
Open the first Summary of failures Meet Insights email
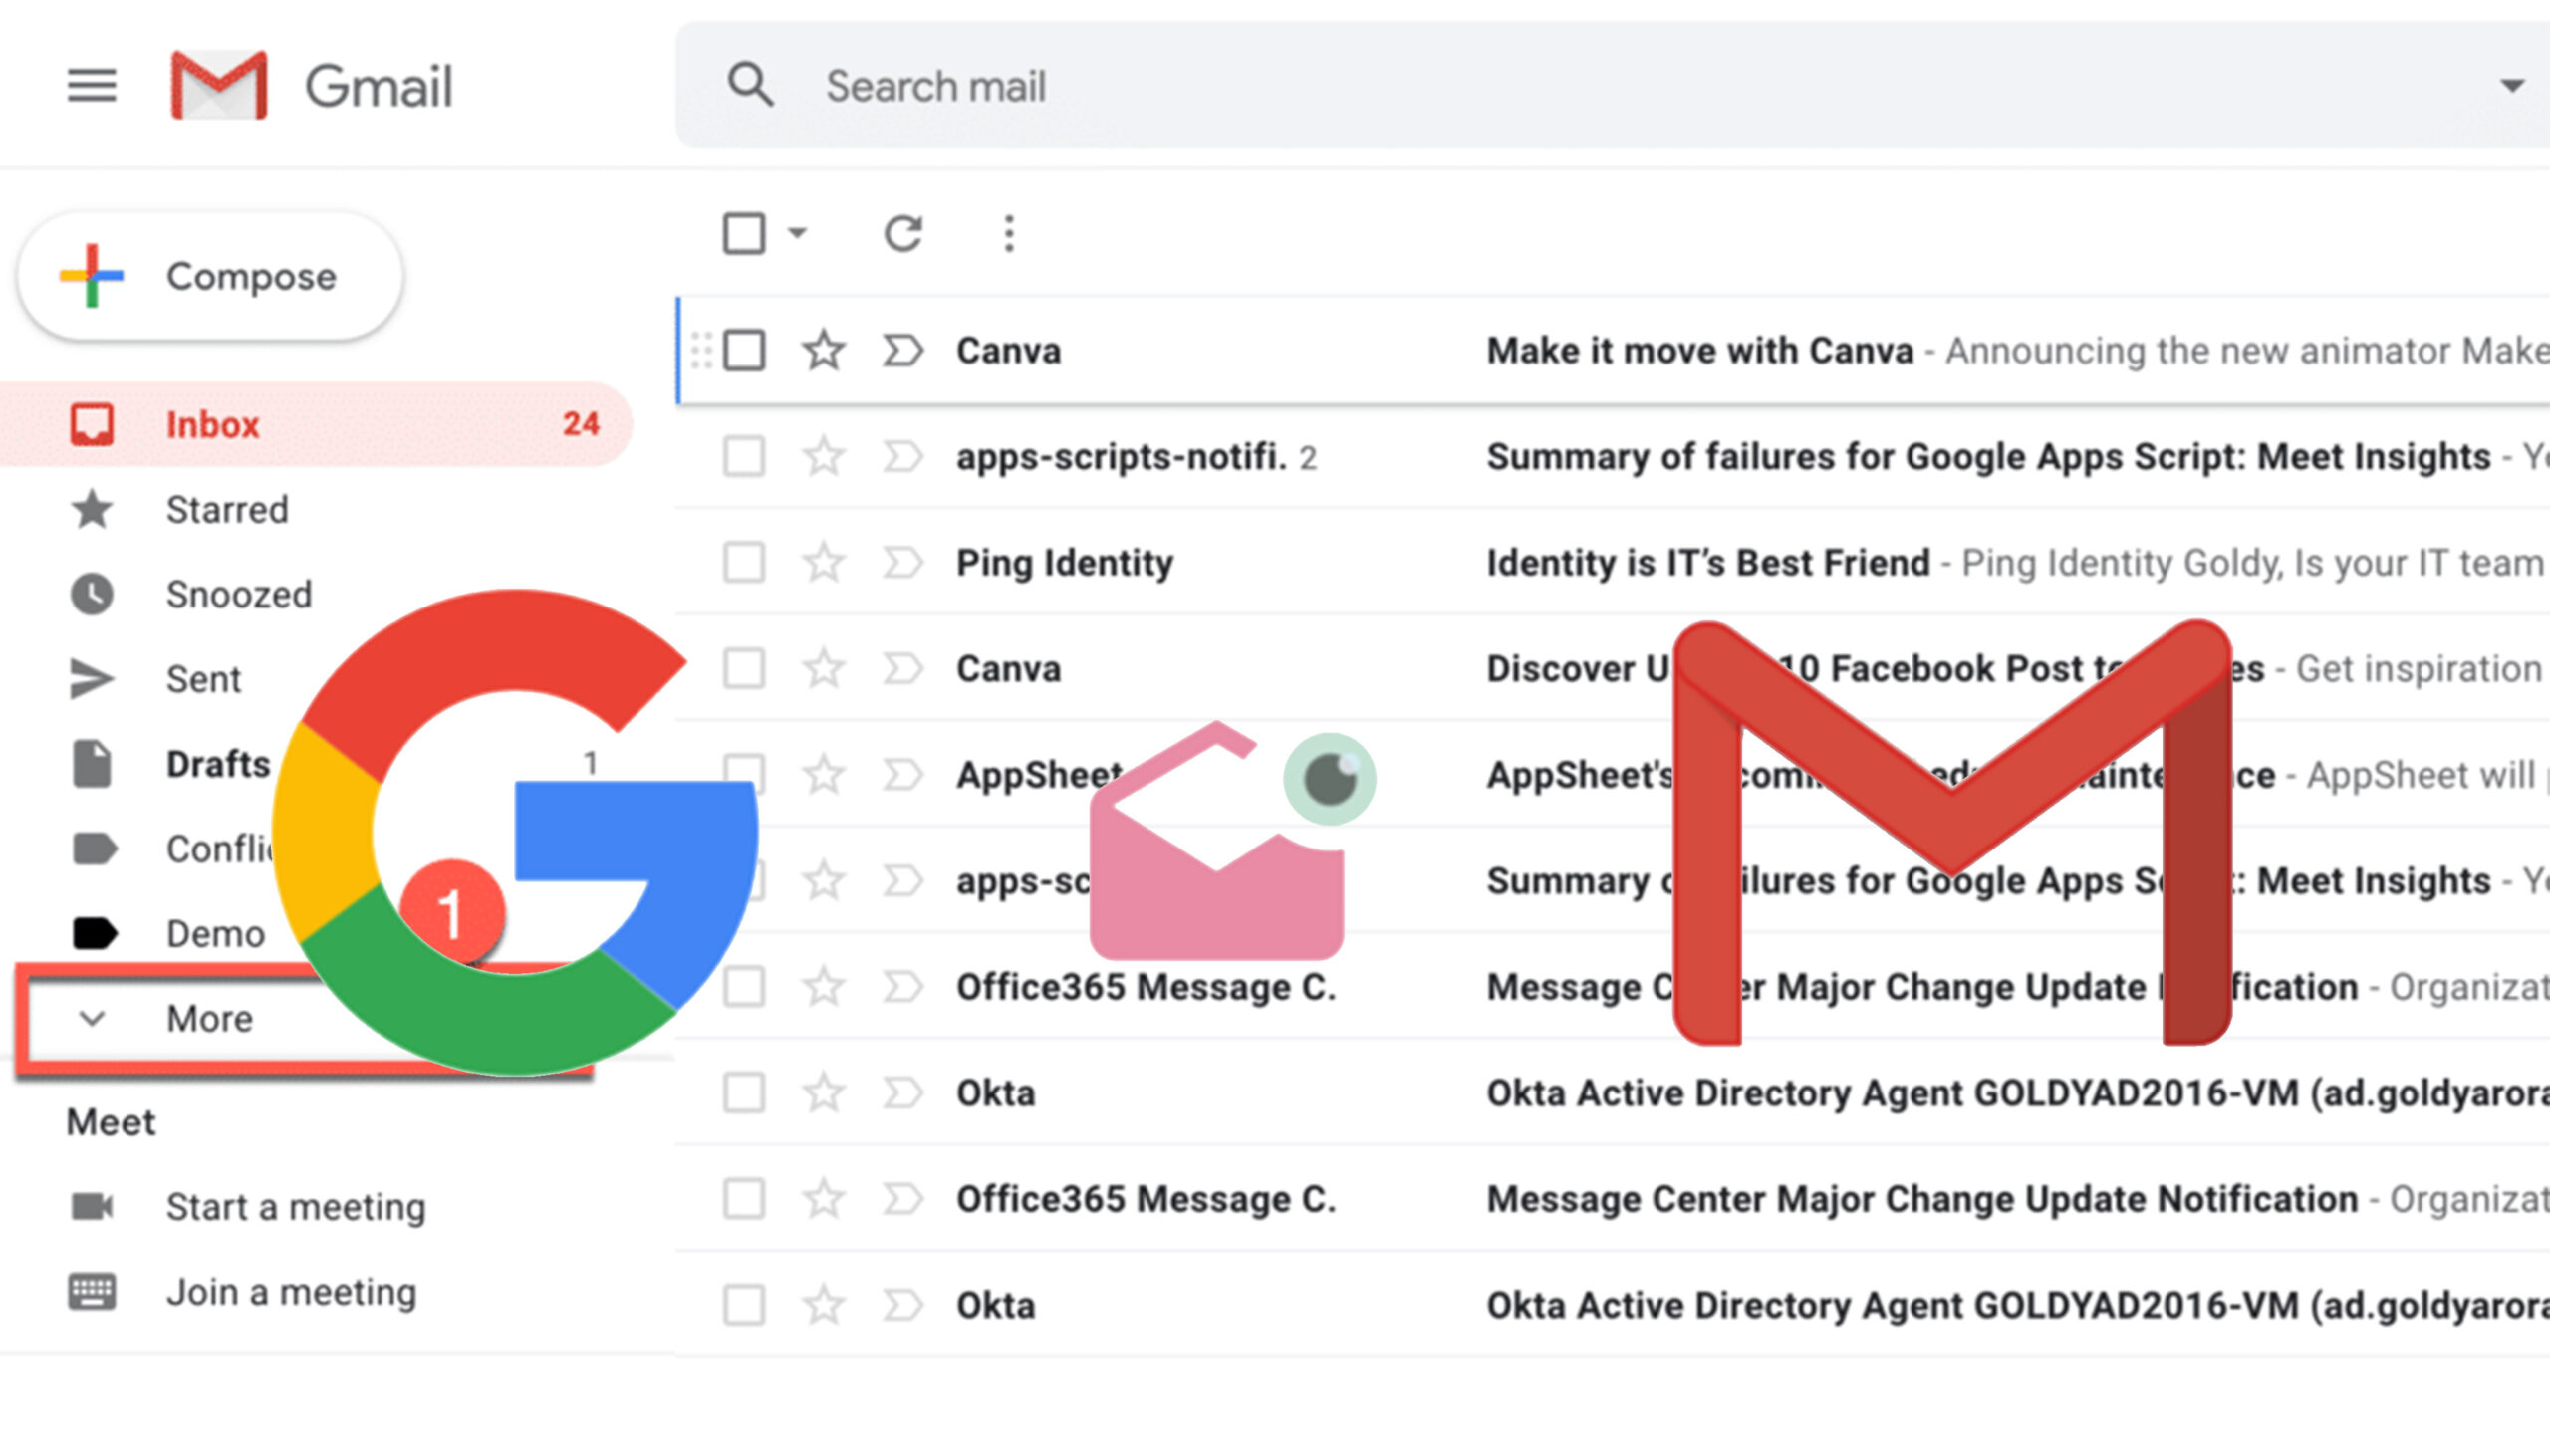[x=1613, y=457]
